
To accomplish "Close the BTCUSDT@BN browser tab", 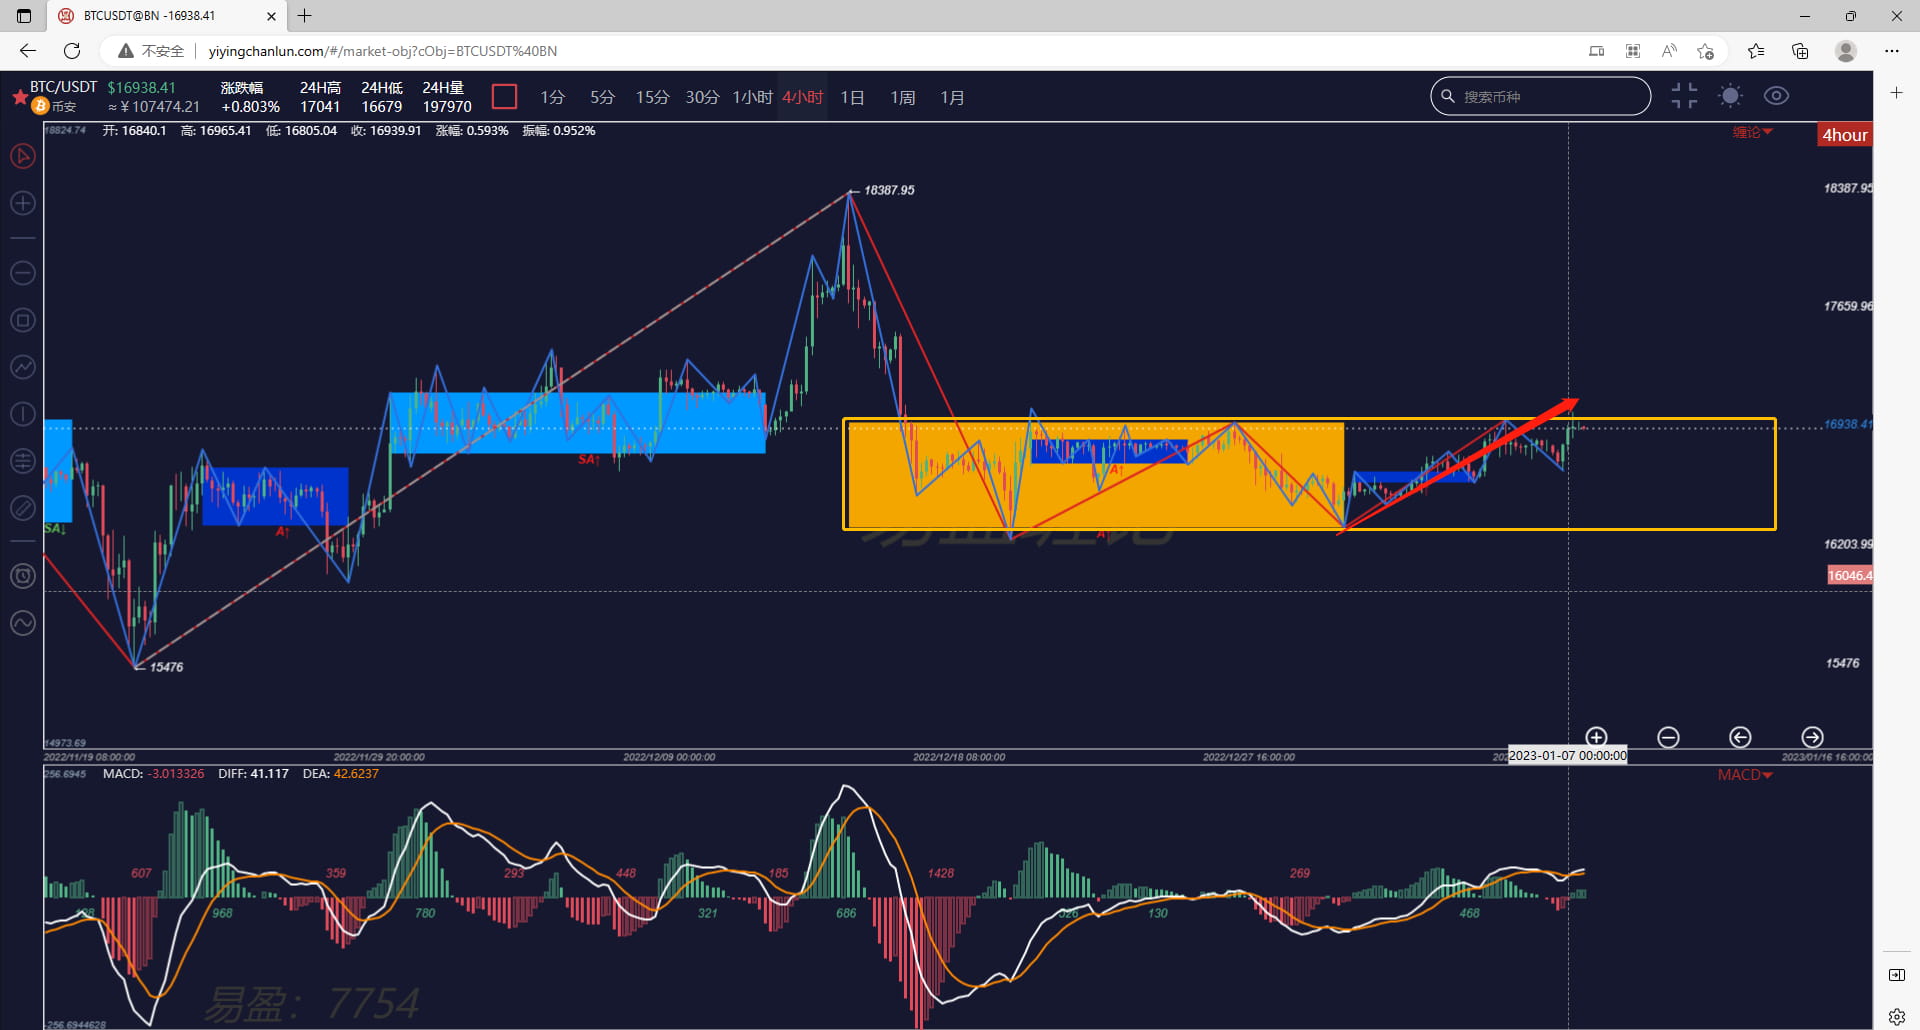I will point(271,16).
